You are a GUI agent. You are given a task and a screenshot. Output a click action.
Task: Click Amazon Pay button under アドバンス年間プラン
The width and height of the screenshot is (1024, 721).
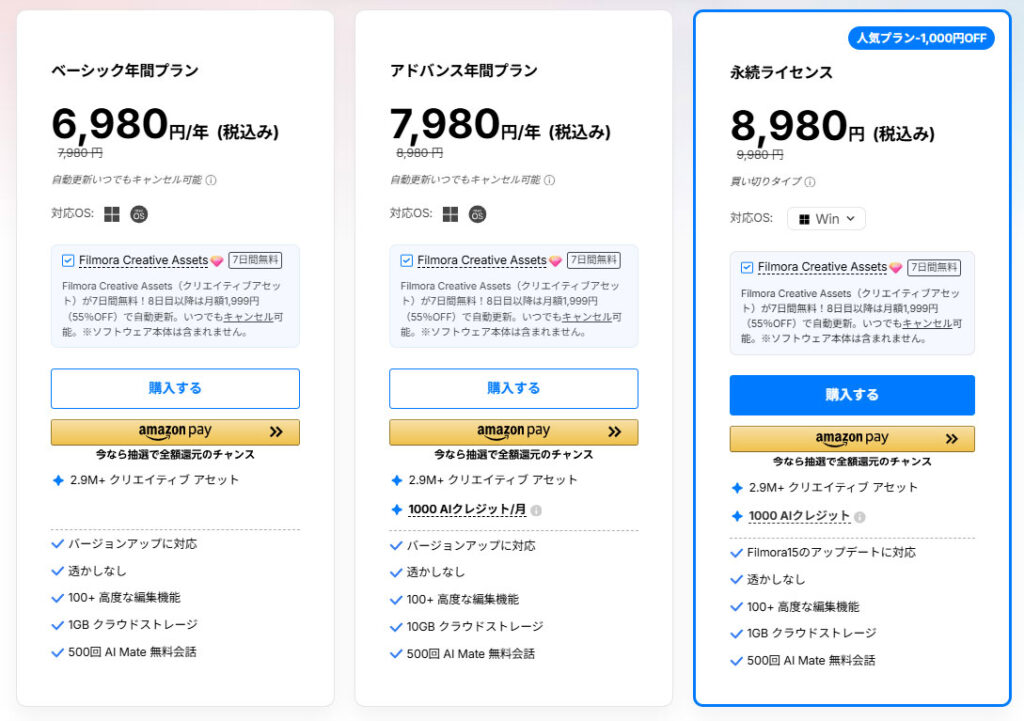513,431
